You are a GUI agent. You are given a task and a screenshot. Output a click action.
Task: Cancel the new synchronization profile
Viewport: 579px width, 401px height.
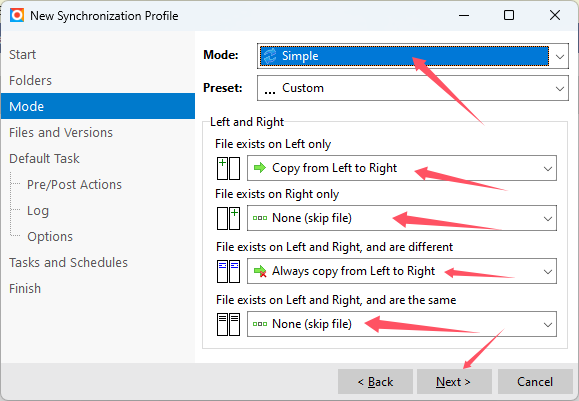(x=535, y=381)
